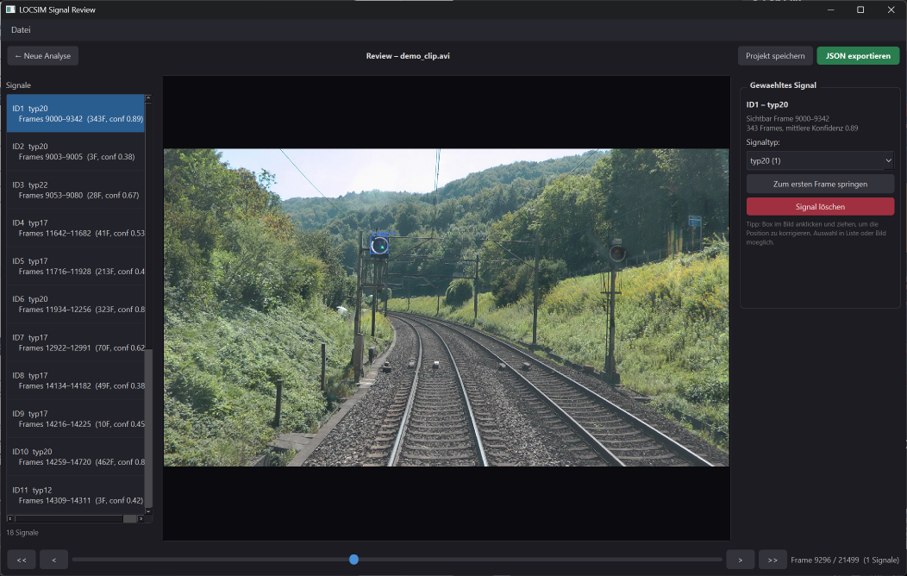This screenshot has width=907, height=576.
Task: Click the signal list vertical scrollbar
Action: click(x=149, y=428)
